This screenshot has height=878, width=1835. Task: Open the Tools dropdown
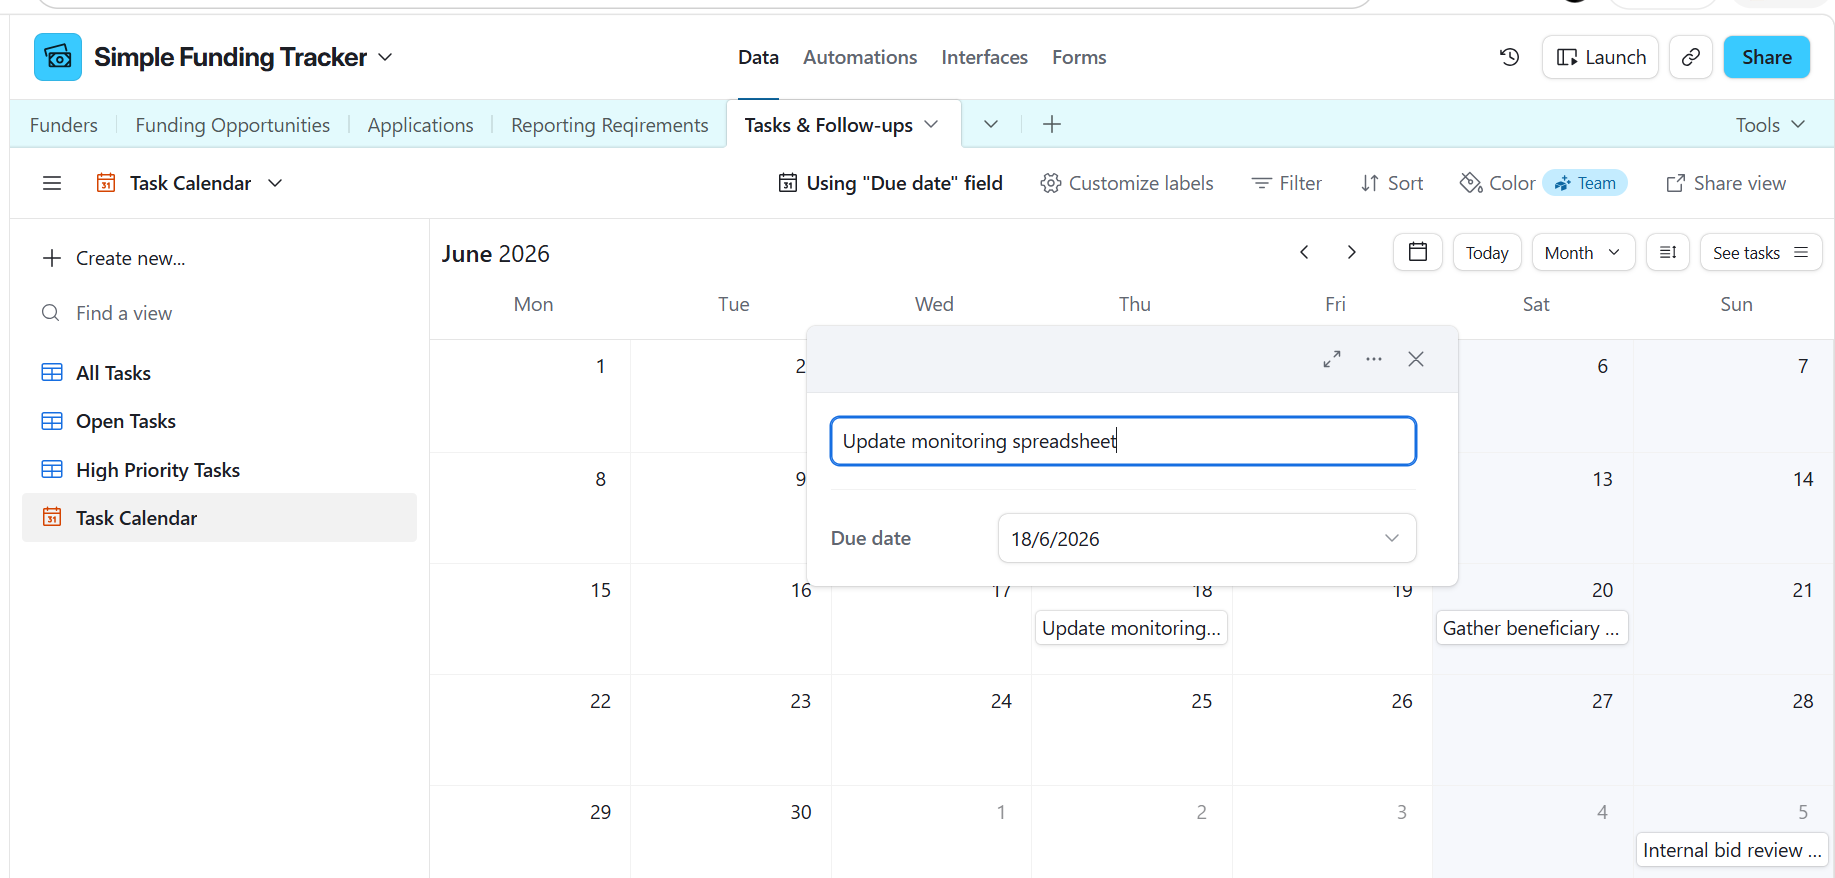(1770, 124)
